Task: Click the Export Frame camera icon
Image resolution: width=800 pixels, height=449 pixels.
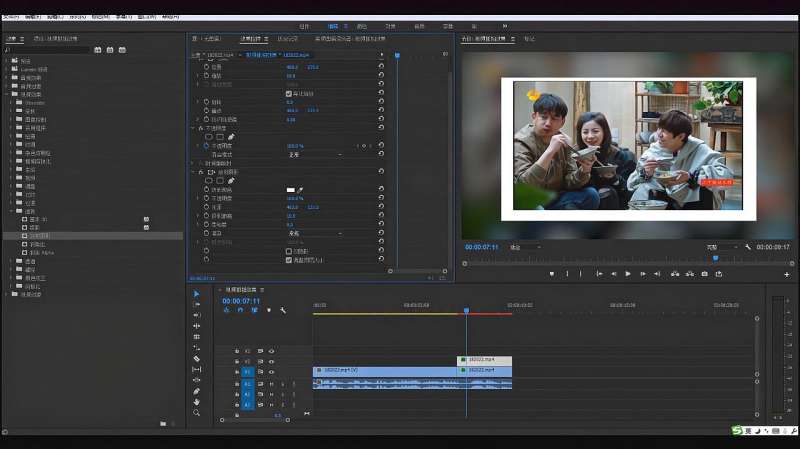Action: coord(705,273)
